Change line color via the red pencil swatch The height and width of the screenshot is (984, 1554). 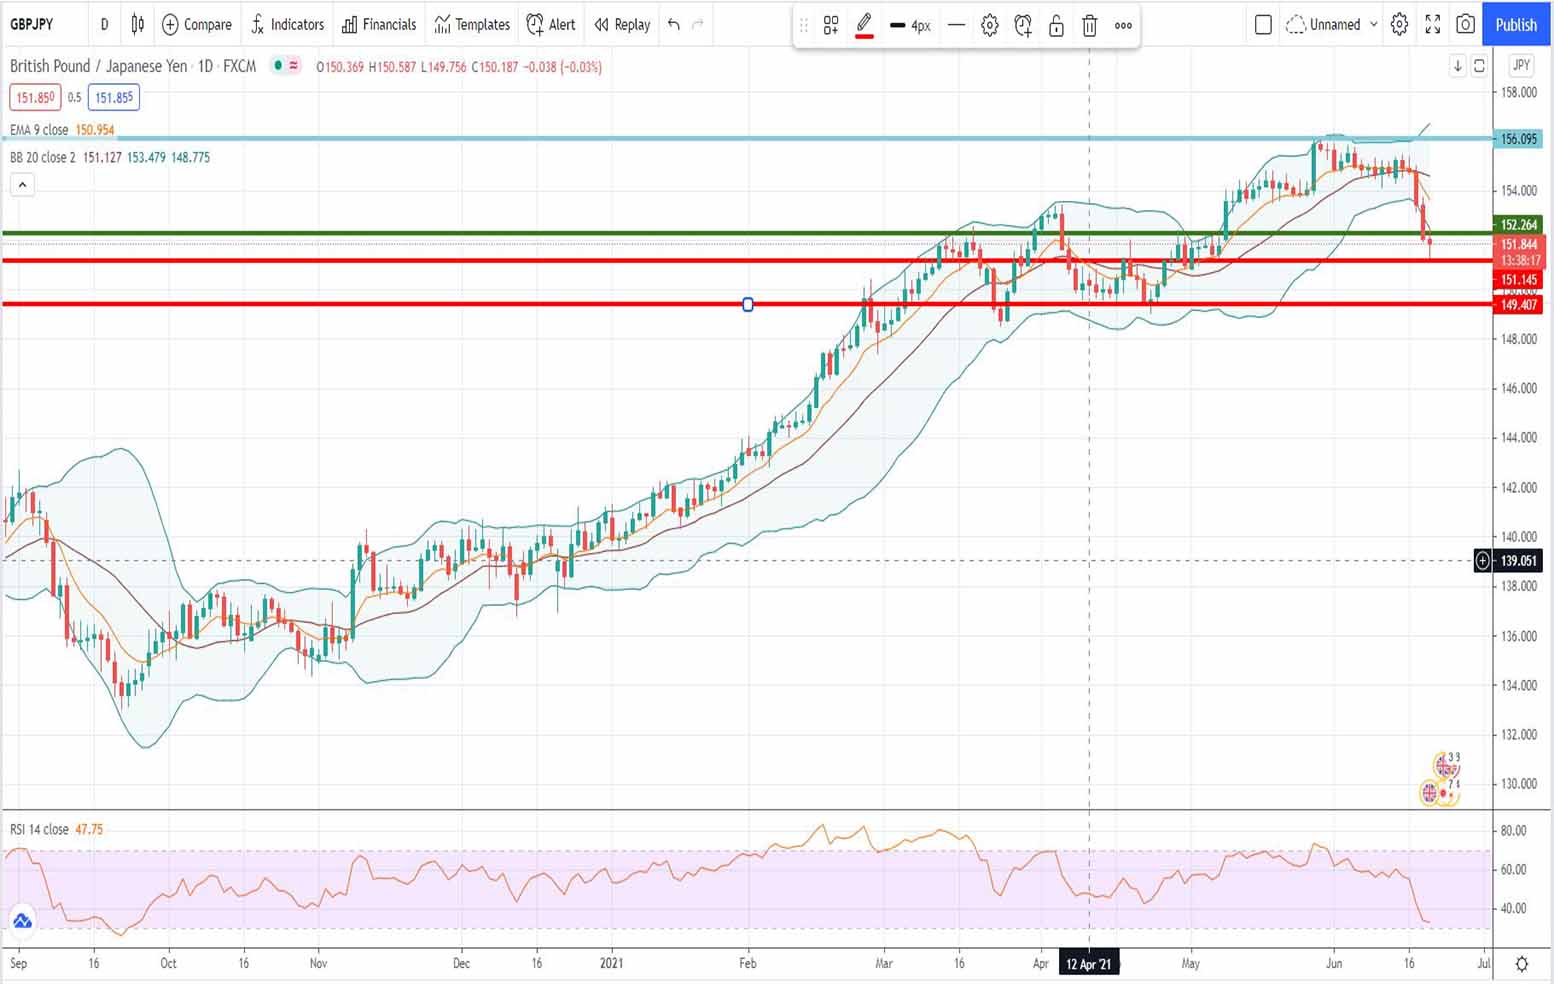point(864,26)
